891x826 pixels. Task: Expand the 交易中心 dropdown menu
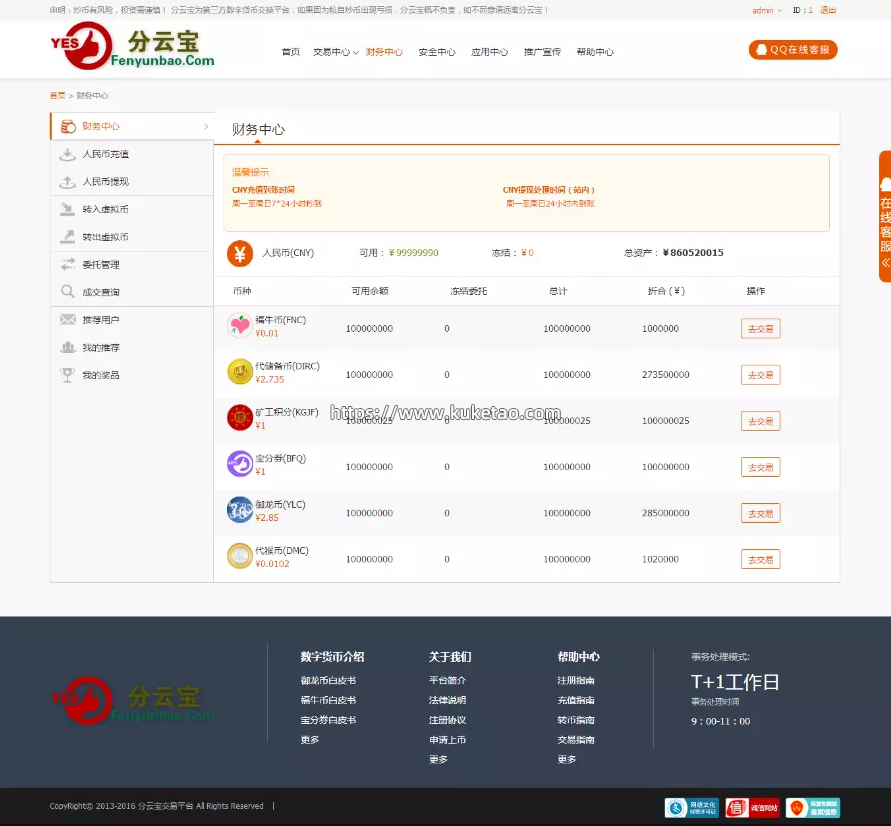point(335,52)
